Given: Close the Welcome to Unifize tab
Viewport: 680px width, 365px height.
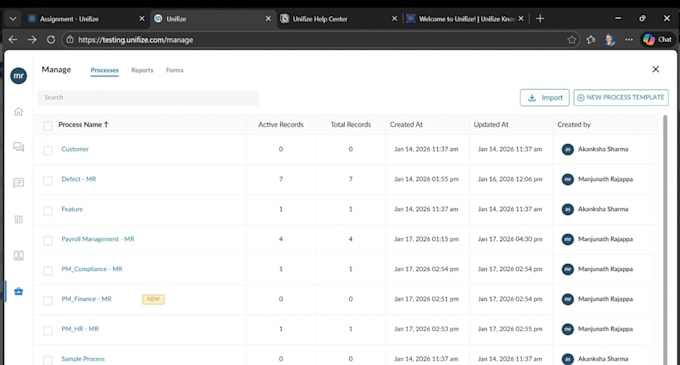Looking at the screenshot, I should pos(521,19).
